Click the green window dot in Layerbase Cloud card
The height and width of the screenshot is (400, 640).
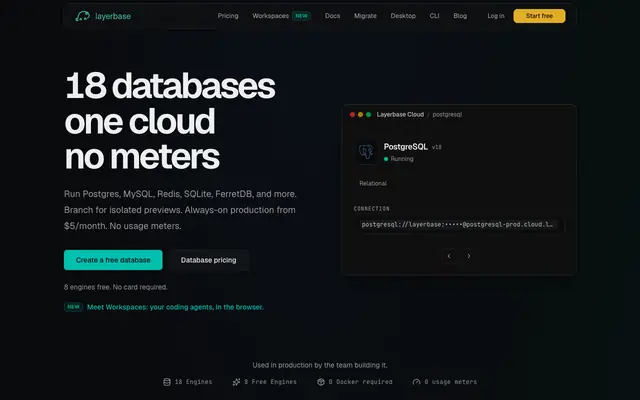click(x=369, y=115)
